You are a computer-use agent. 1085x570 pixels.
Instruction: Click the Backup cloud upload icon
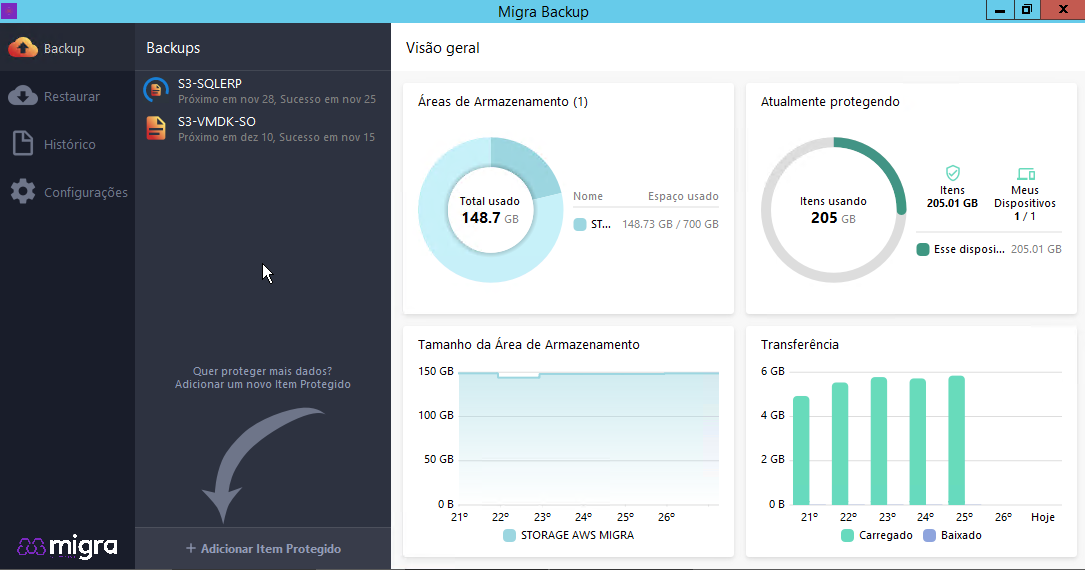[22, 48]
